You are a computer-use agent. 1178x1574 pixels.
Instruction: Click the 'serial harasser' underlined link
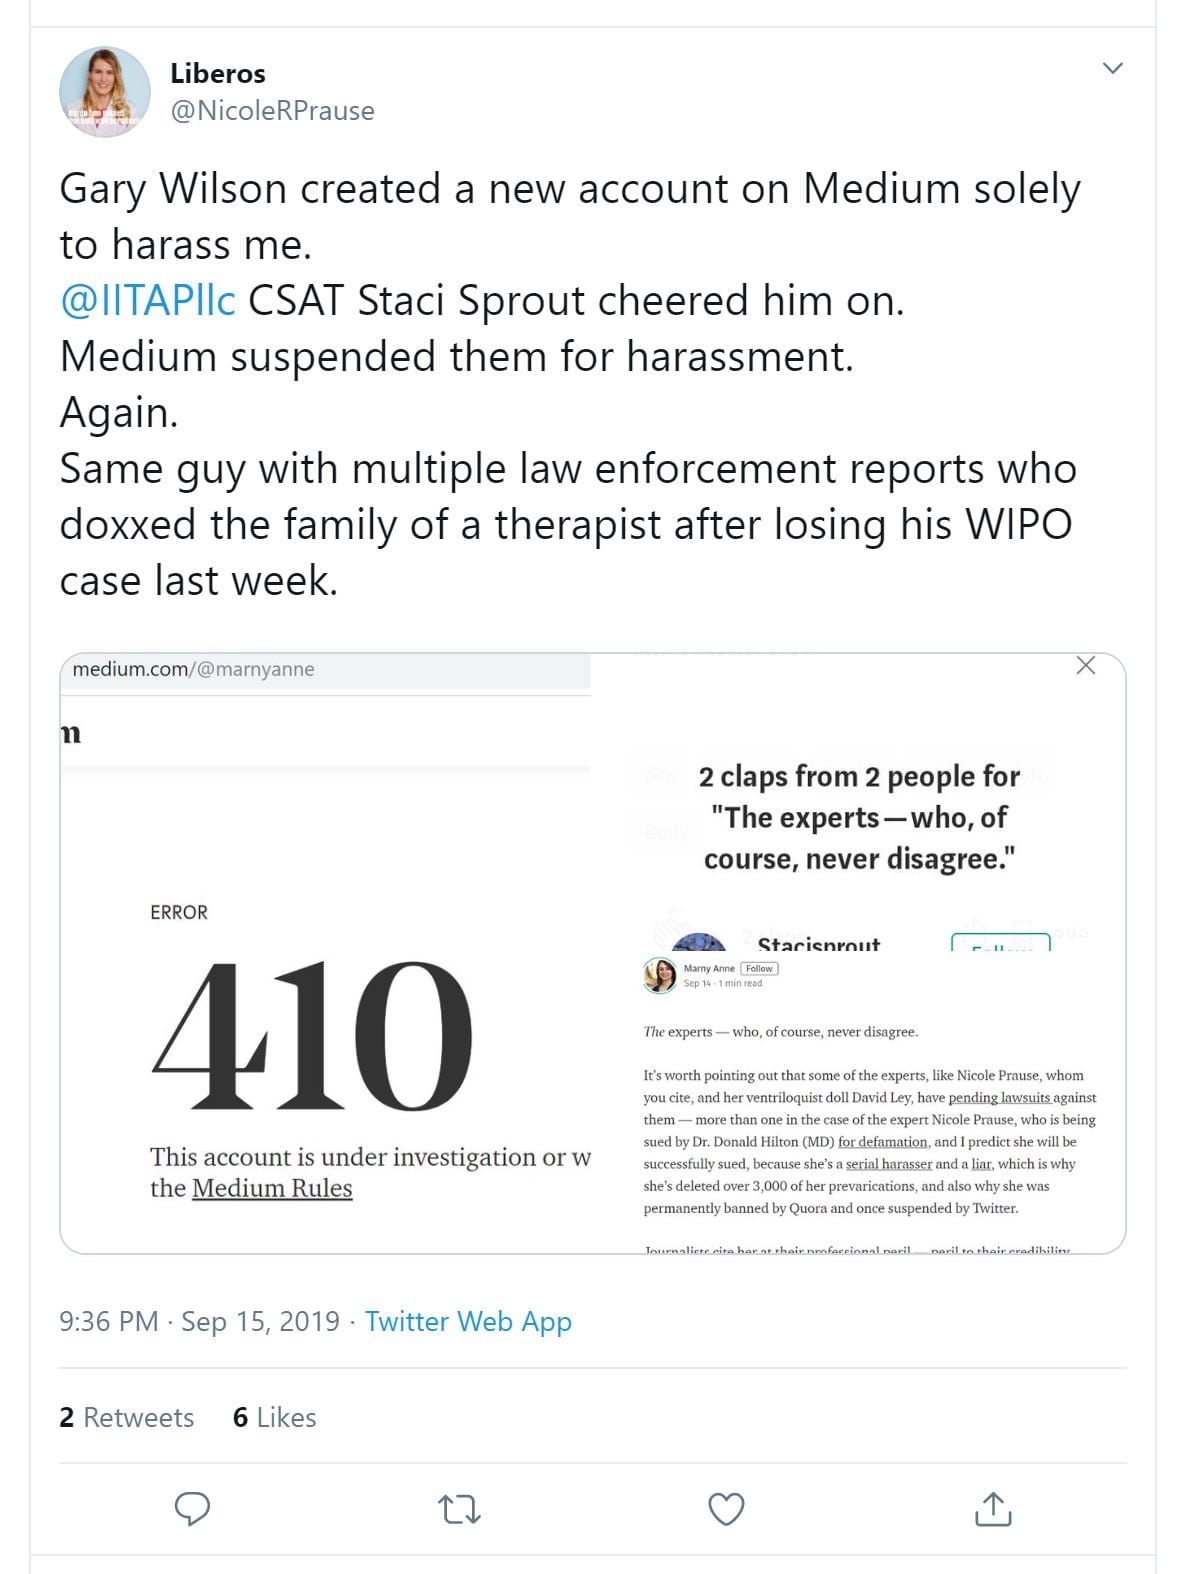click(888, 1164)
